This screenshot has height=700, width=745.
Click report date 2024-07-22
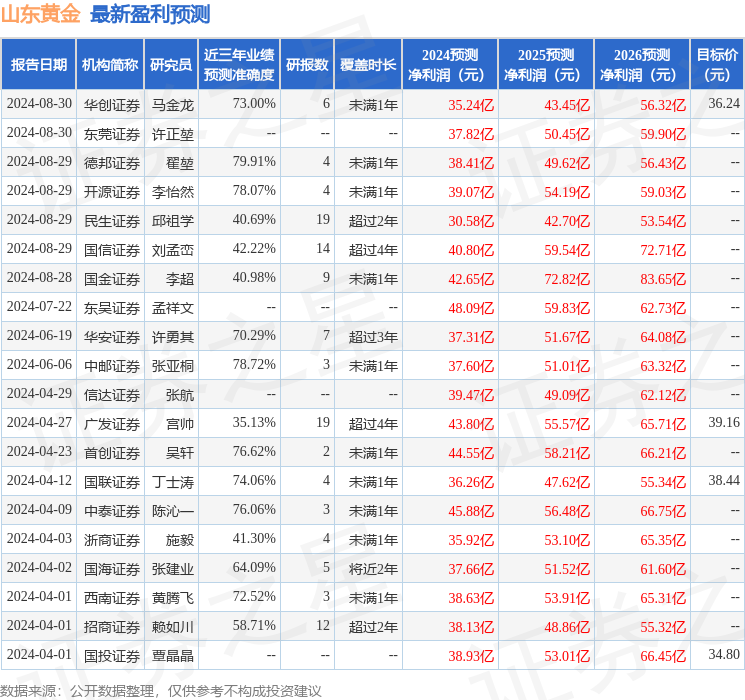click(x=39, y=307)
